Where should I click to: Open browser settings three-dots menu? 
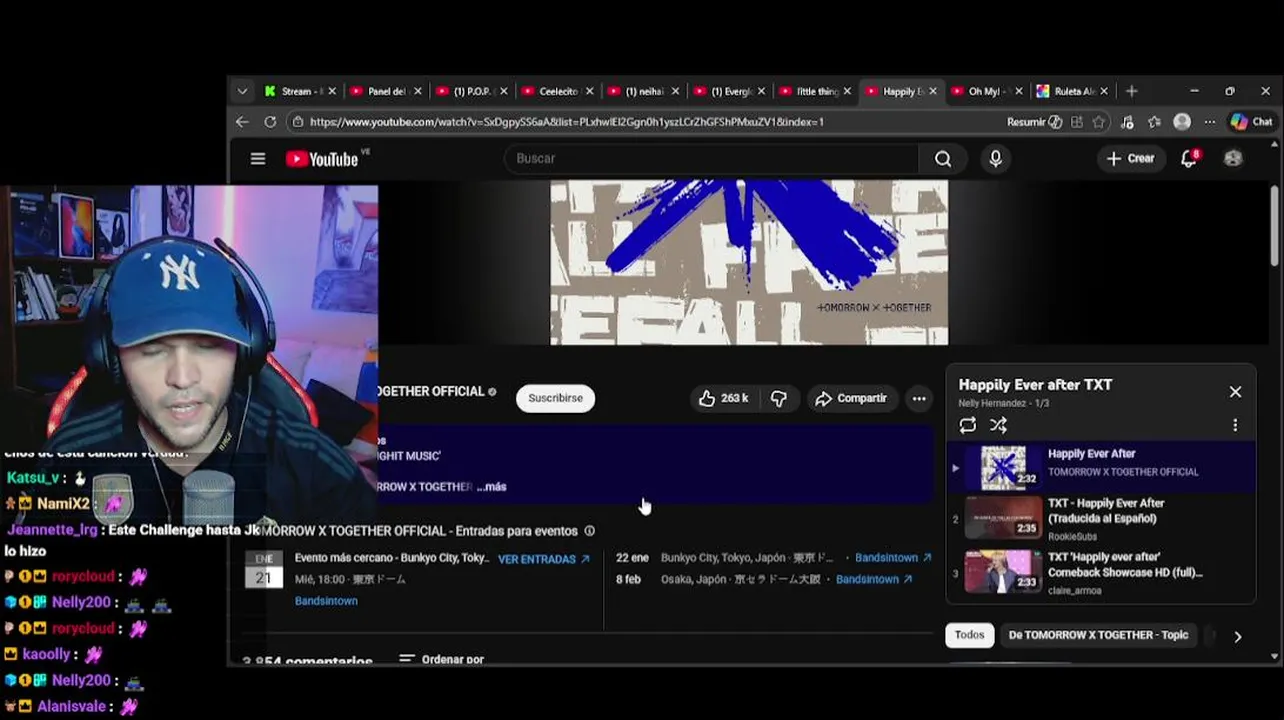coord(1209,122)
